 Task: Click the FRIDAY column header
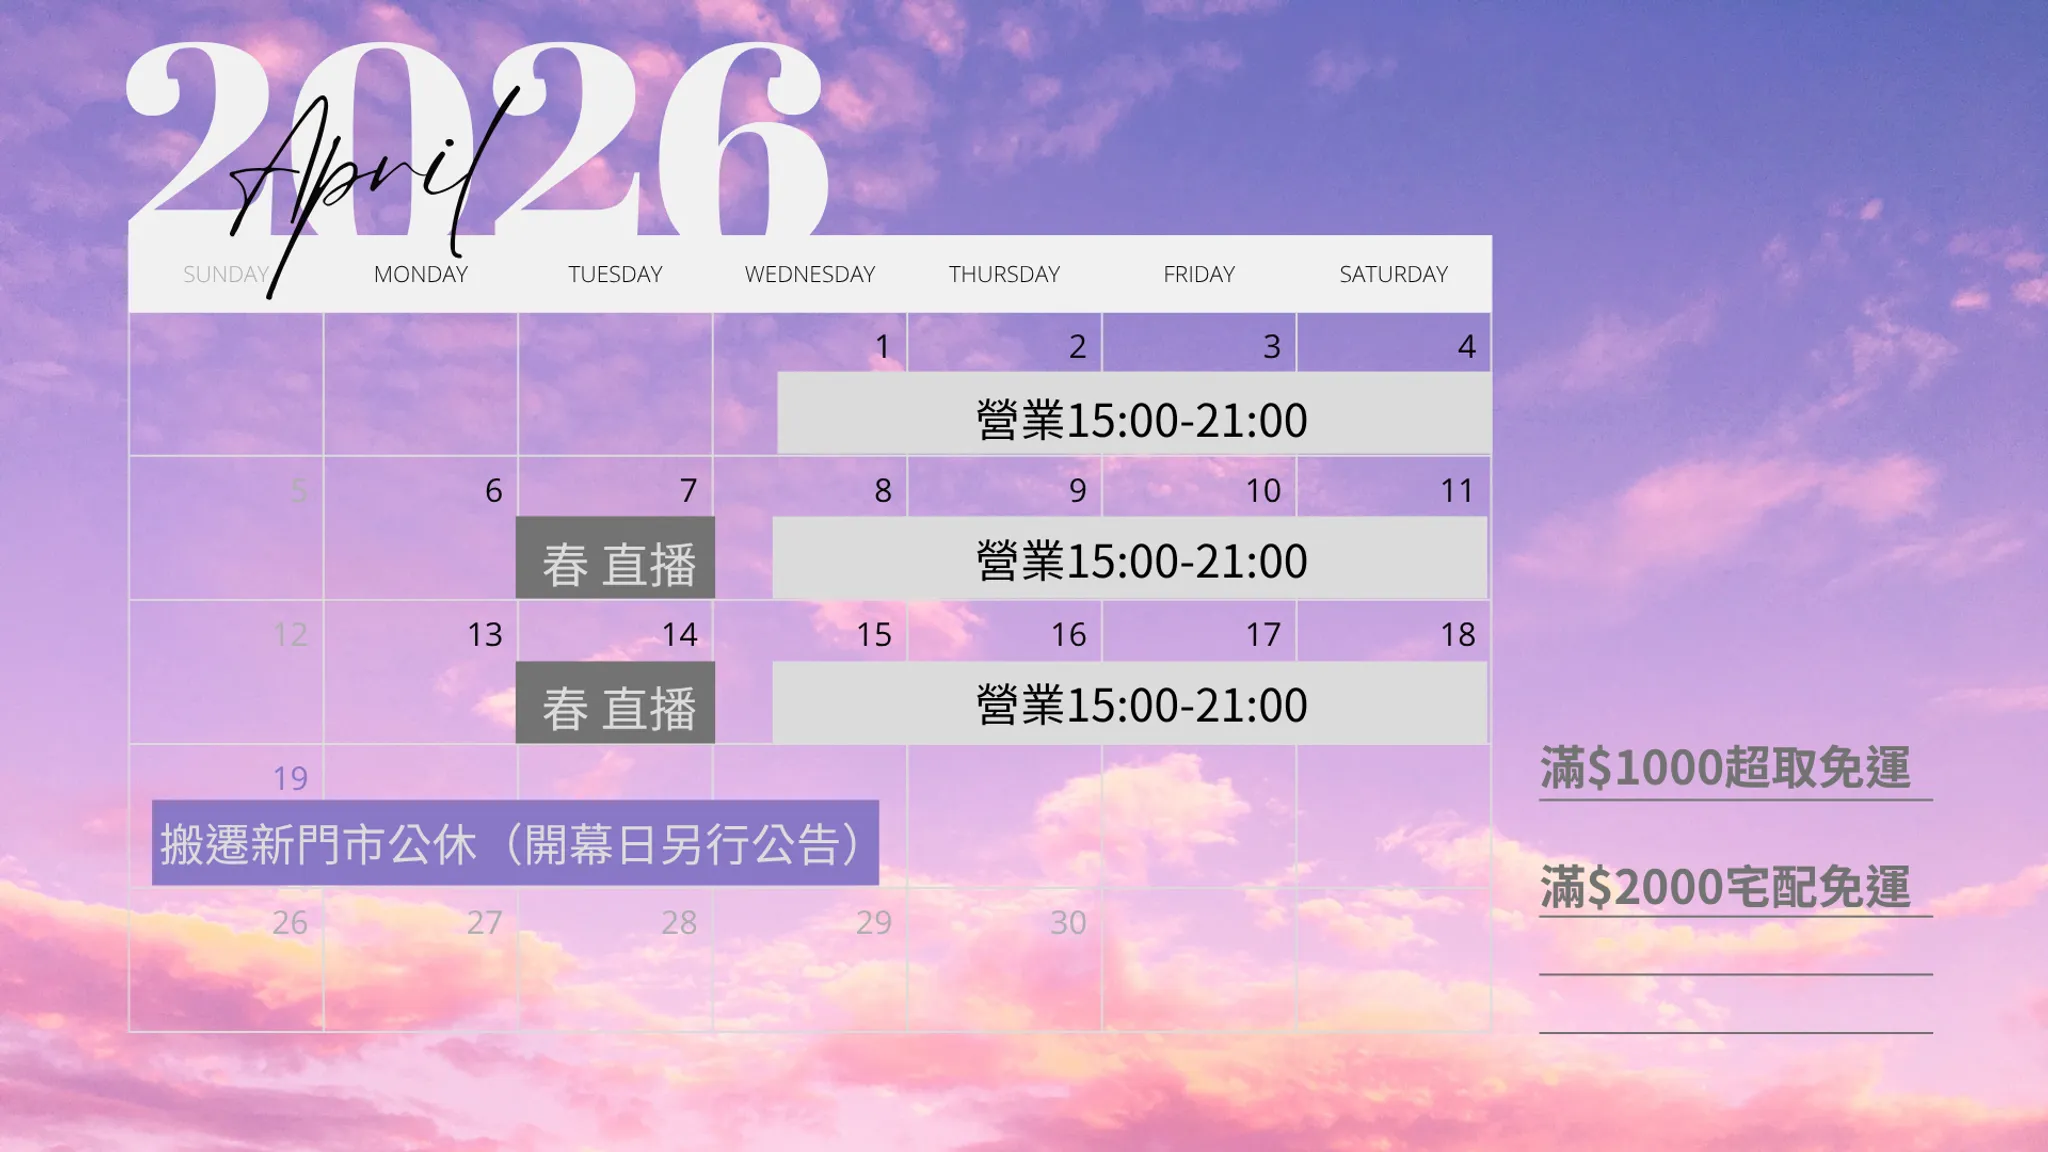pos(1198,274)
